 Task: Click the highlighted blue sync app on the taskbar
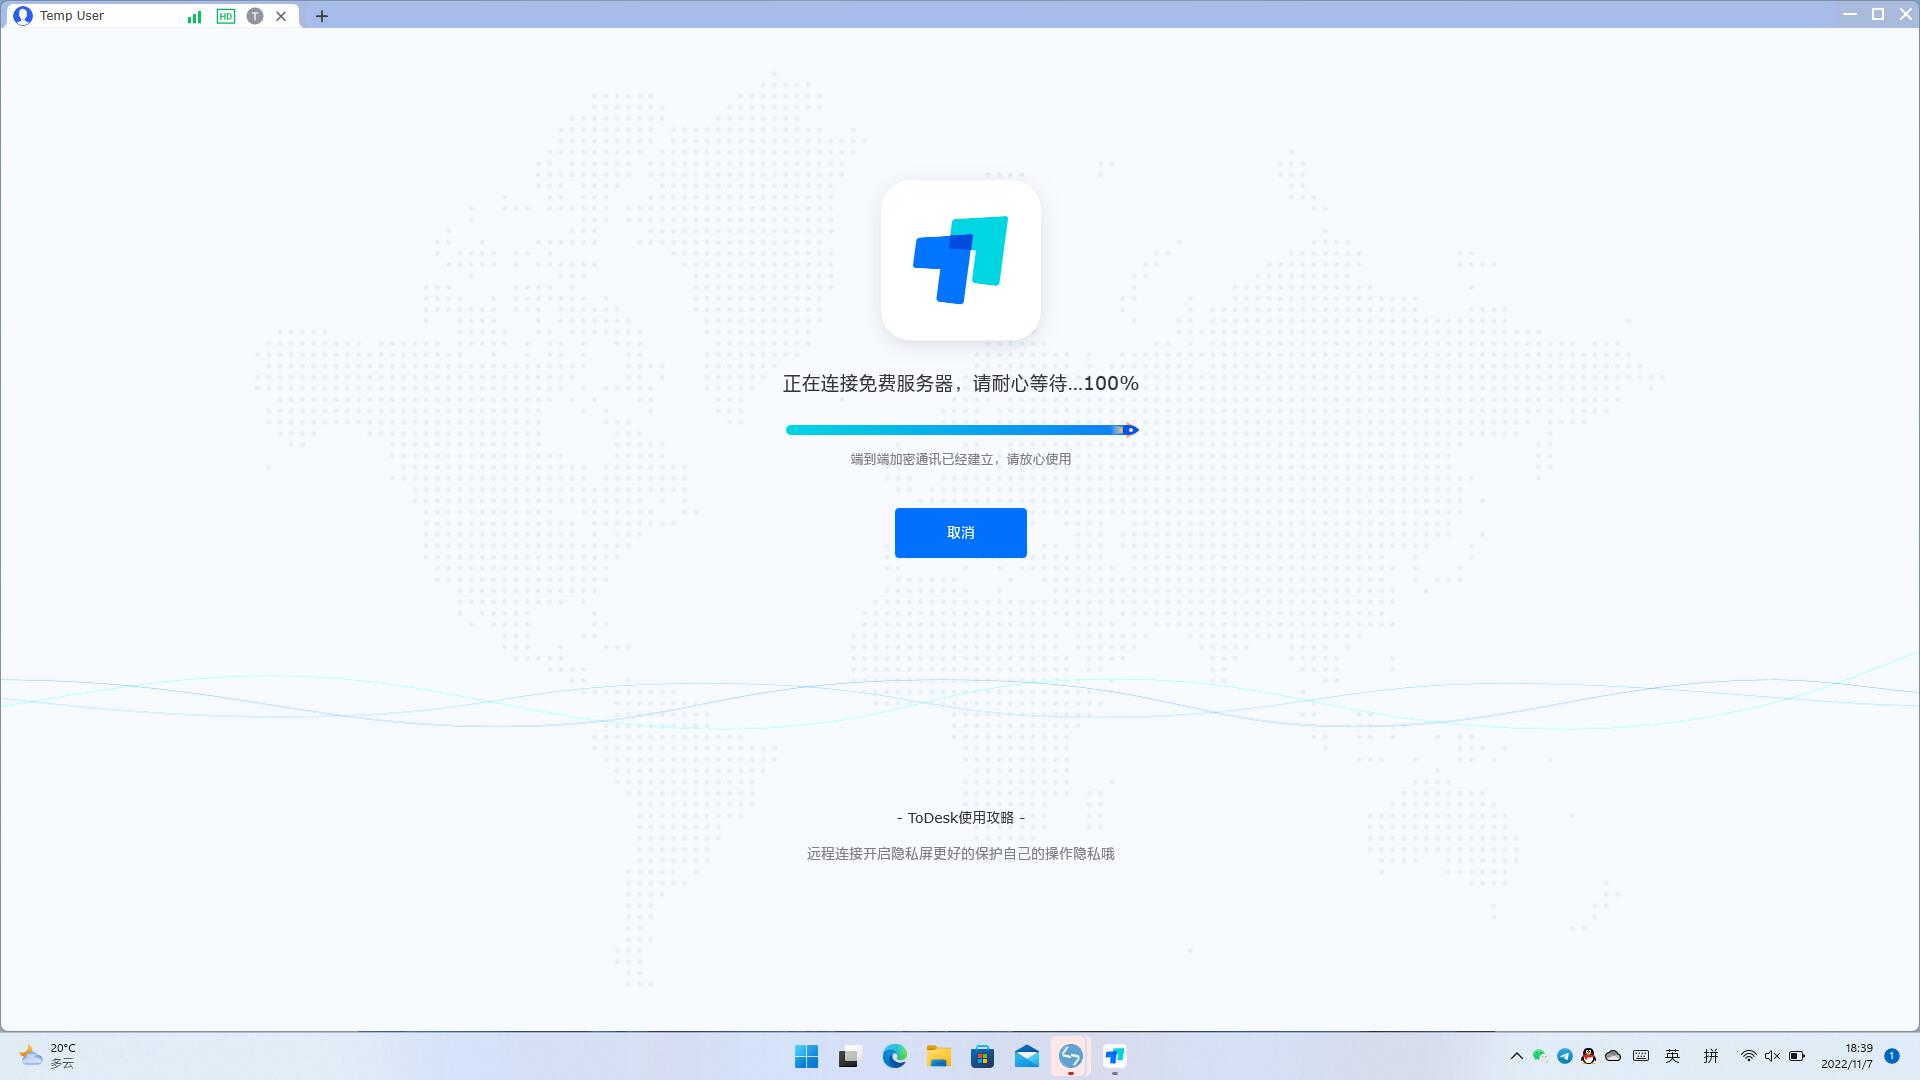click(1070, 1056)
